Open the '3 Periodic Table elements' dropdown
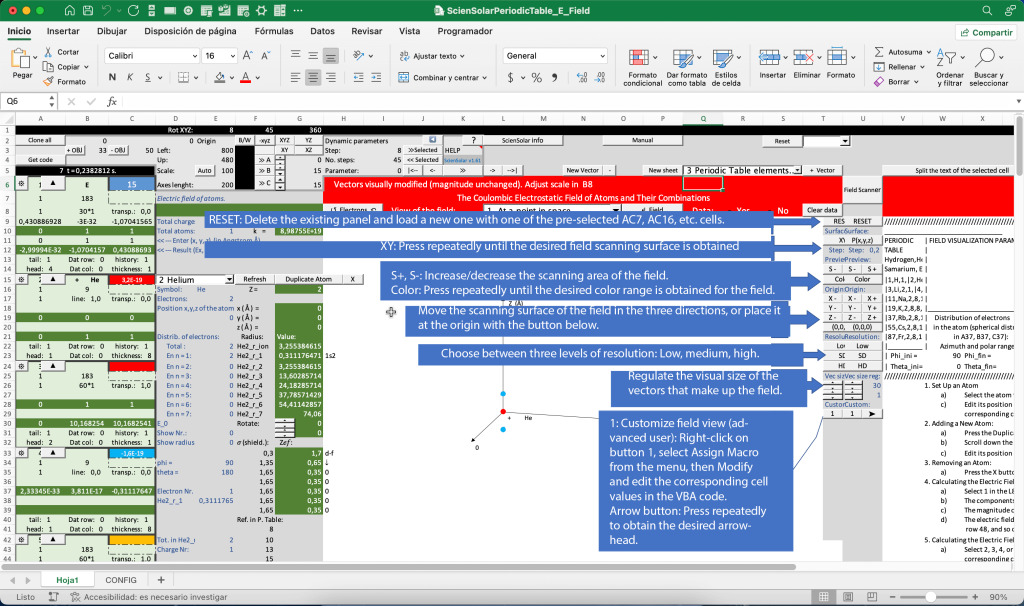Screen dimensions: 1024x606 tap(796, 170)
